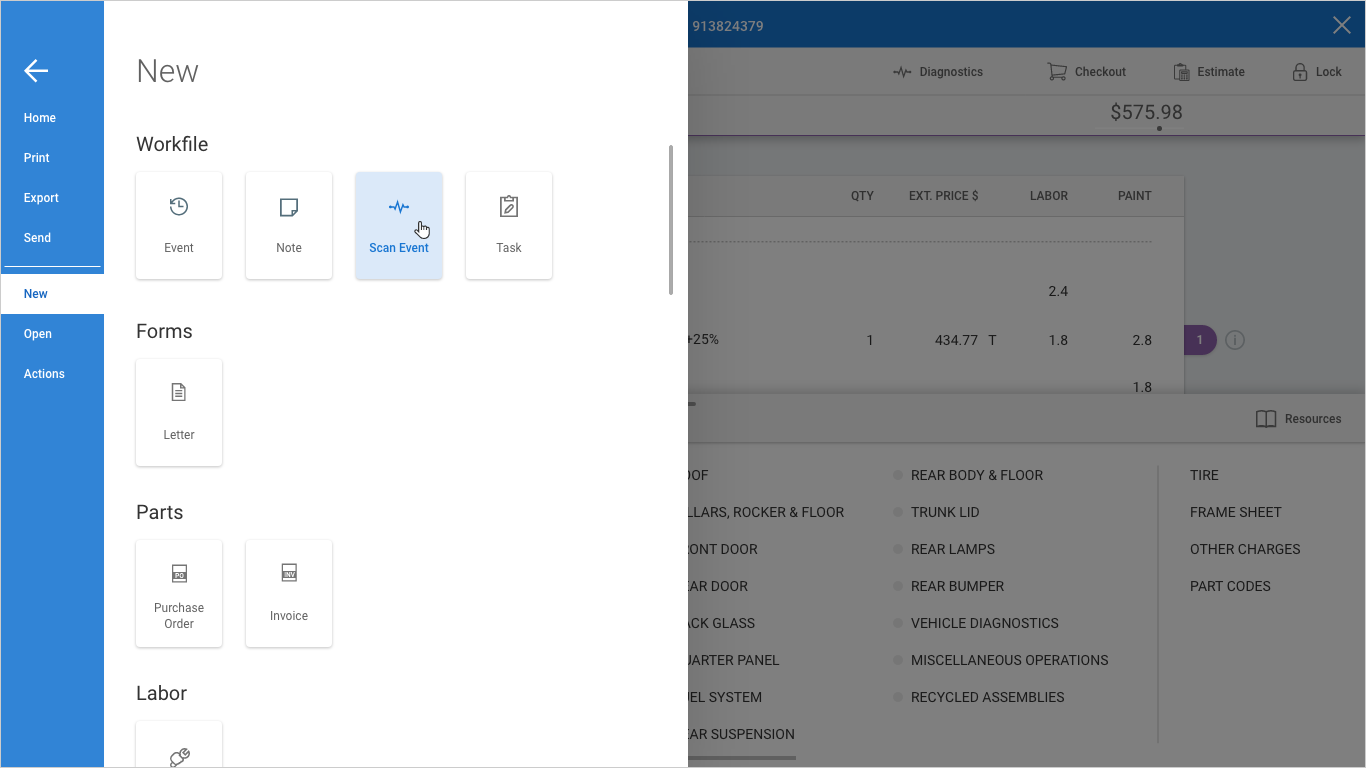This screenshot has width=1366, height=768.
Task: Click the QTY column header
Action: point(862,196)
